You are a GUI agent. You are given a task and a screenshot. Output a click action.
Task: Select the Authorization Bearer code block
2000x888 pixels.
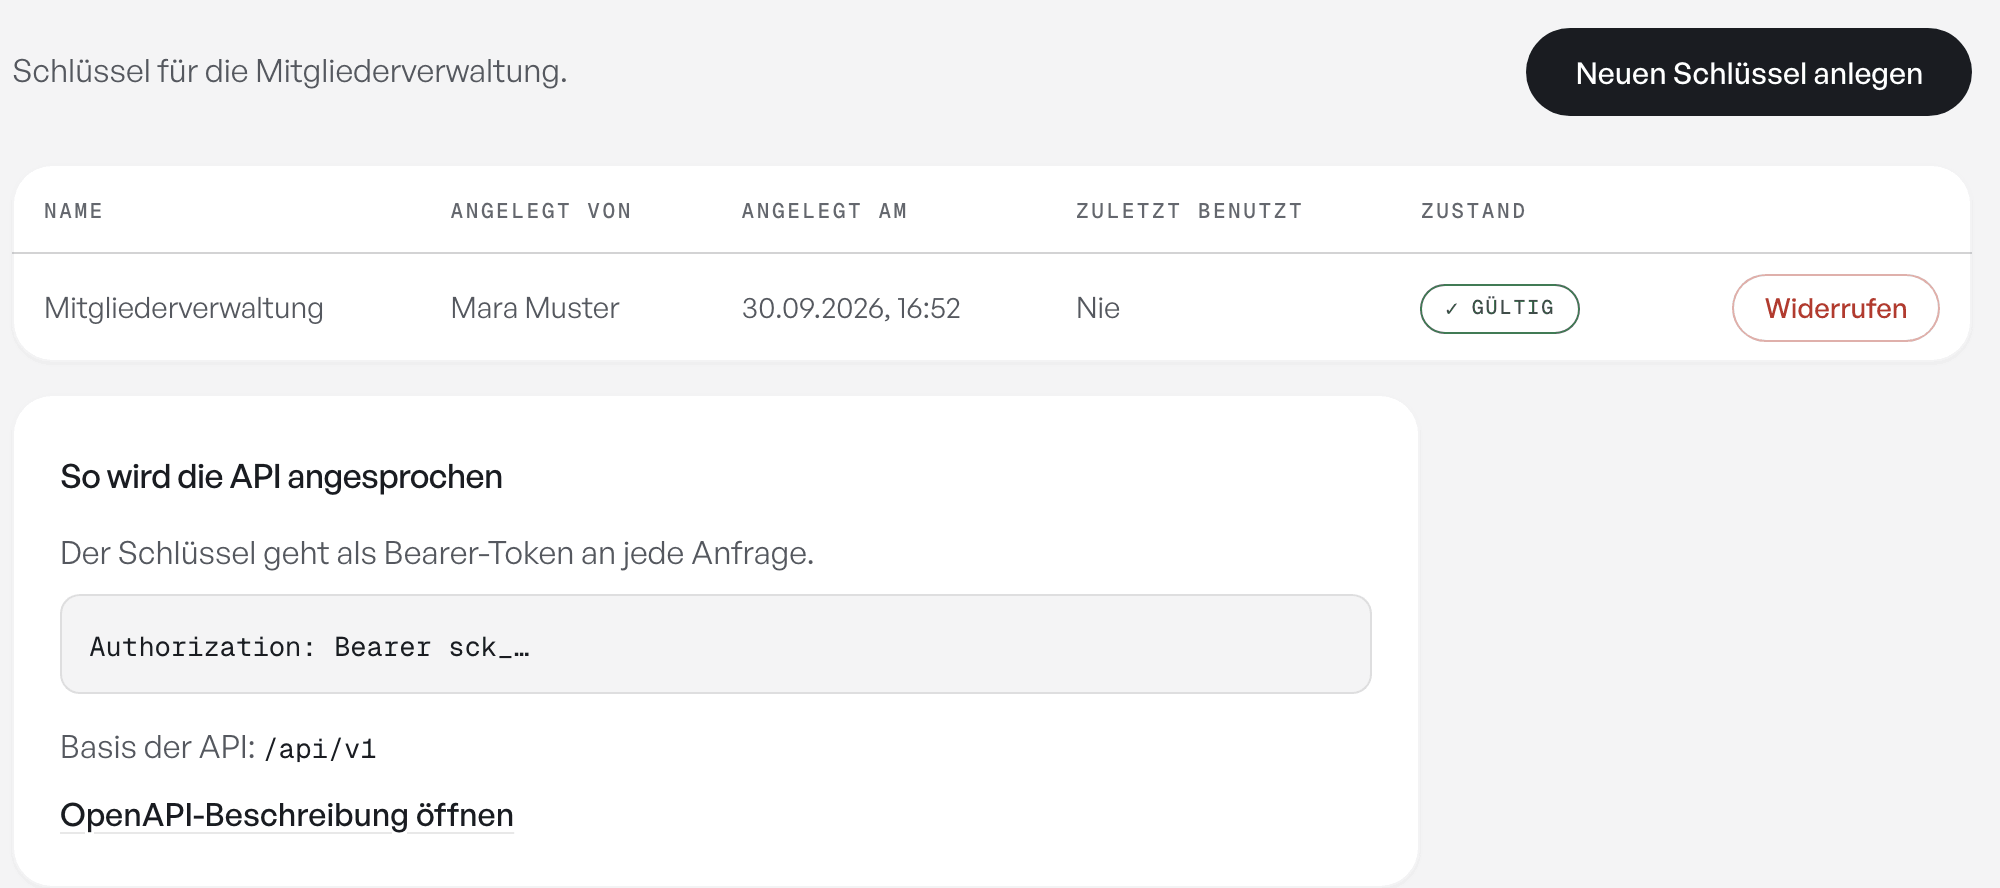715,644
